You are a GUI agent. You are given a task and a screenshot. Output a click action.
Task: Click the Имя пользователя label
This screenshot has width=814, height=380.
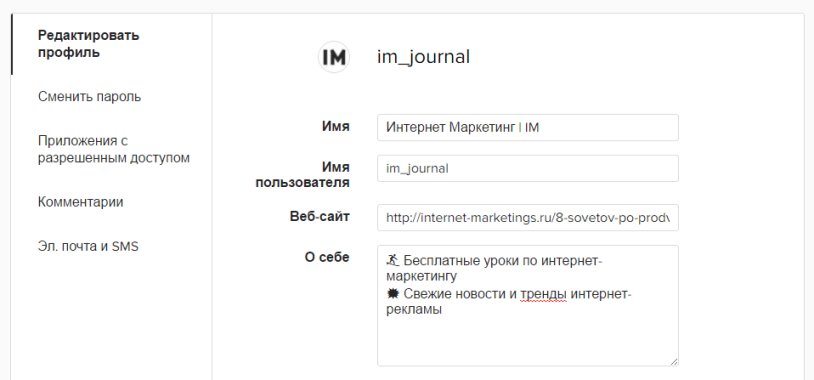point(303,175)
